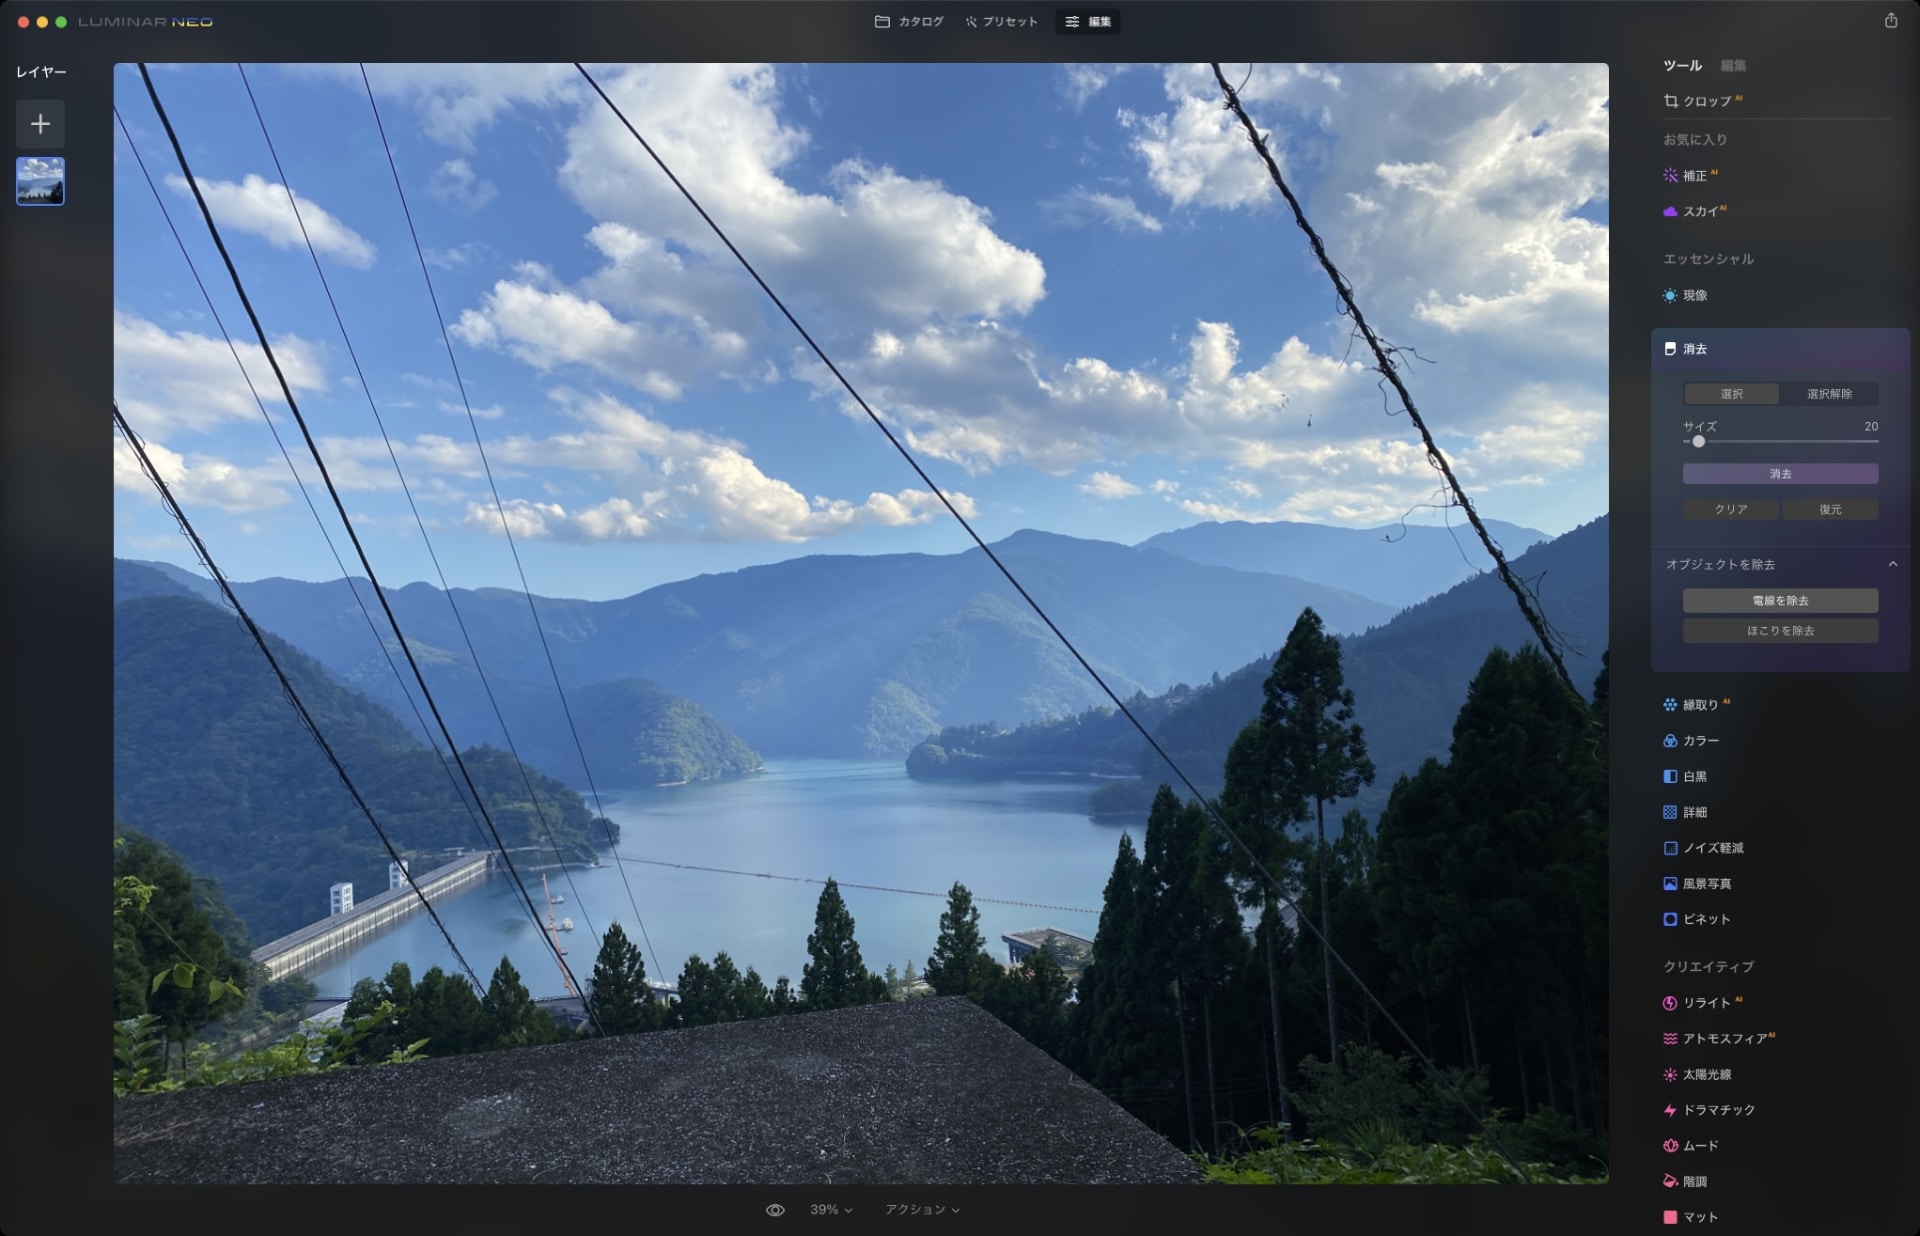Adjust the erase Size (サイズ) slider

1698,442
